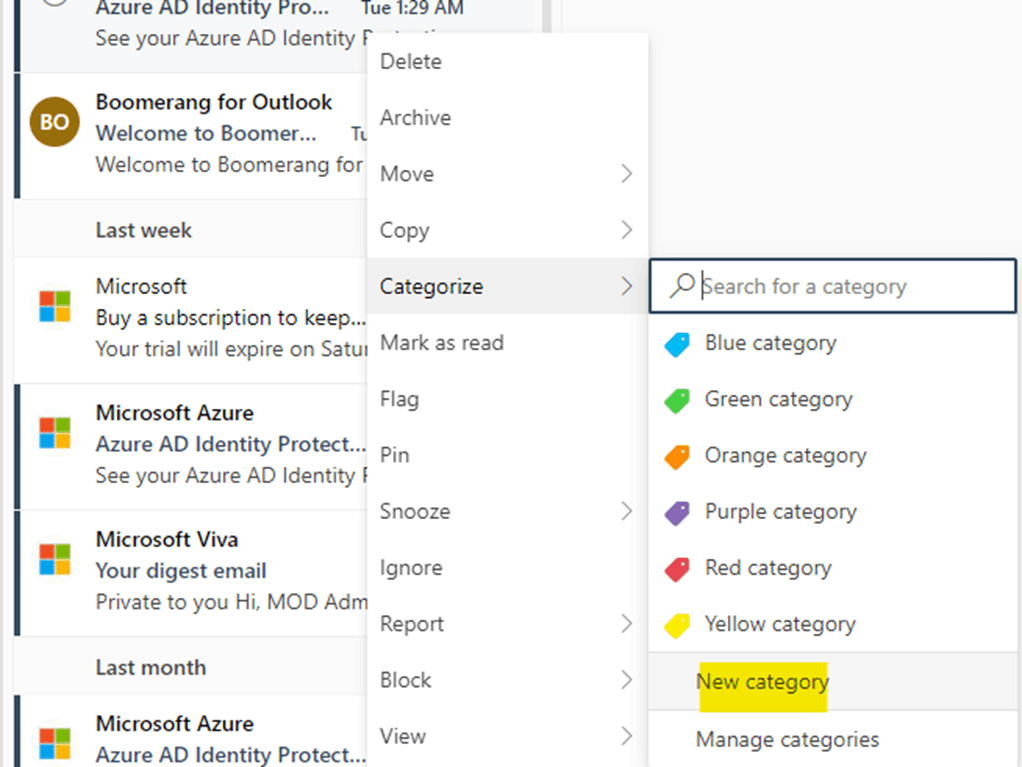Choose Archive from the context menu
The width and height of the screenshot is (1022, 767).
[507, 117]
